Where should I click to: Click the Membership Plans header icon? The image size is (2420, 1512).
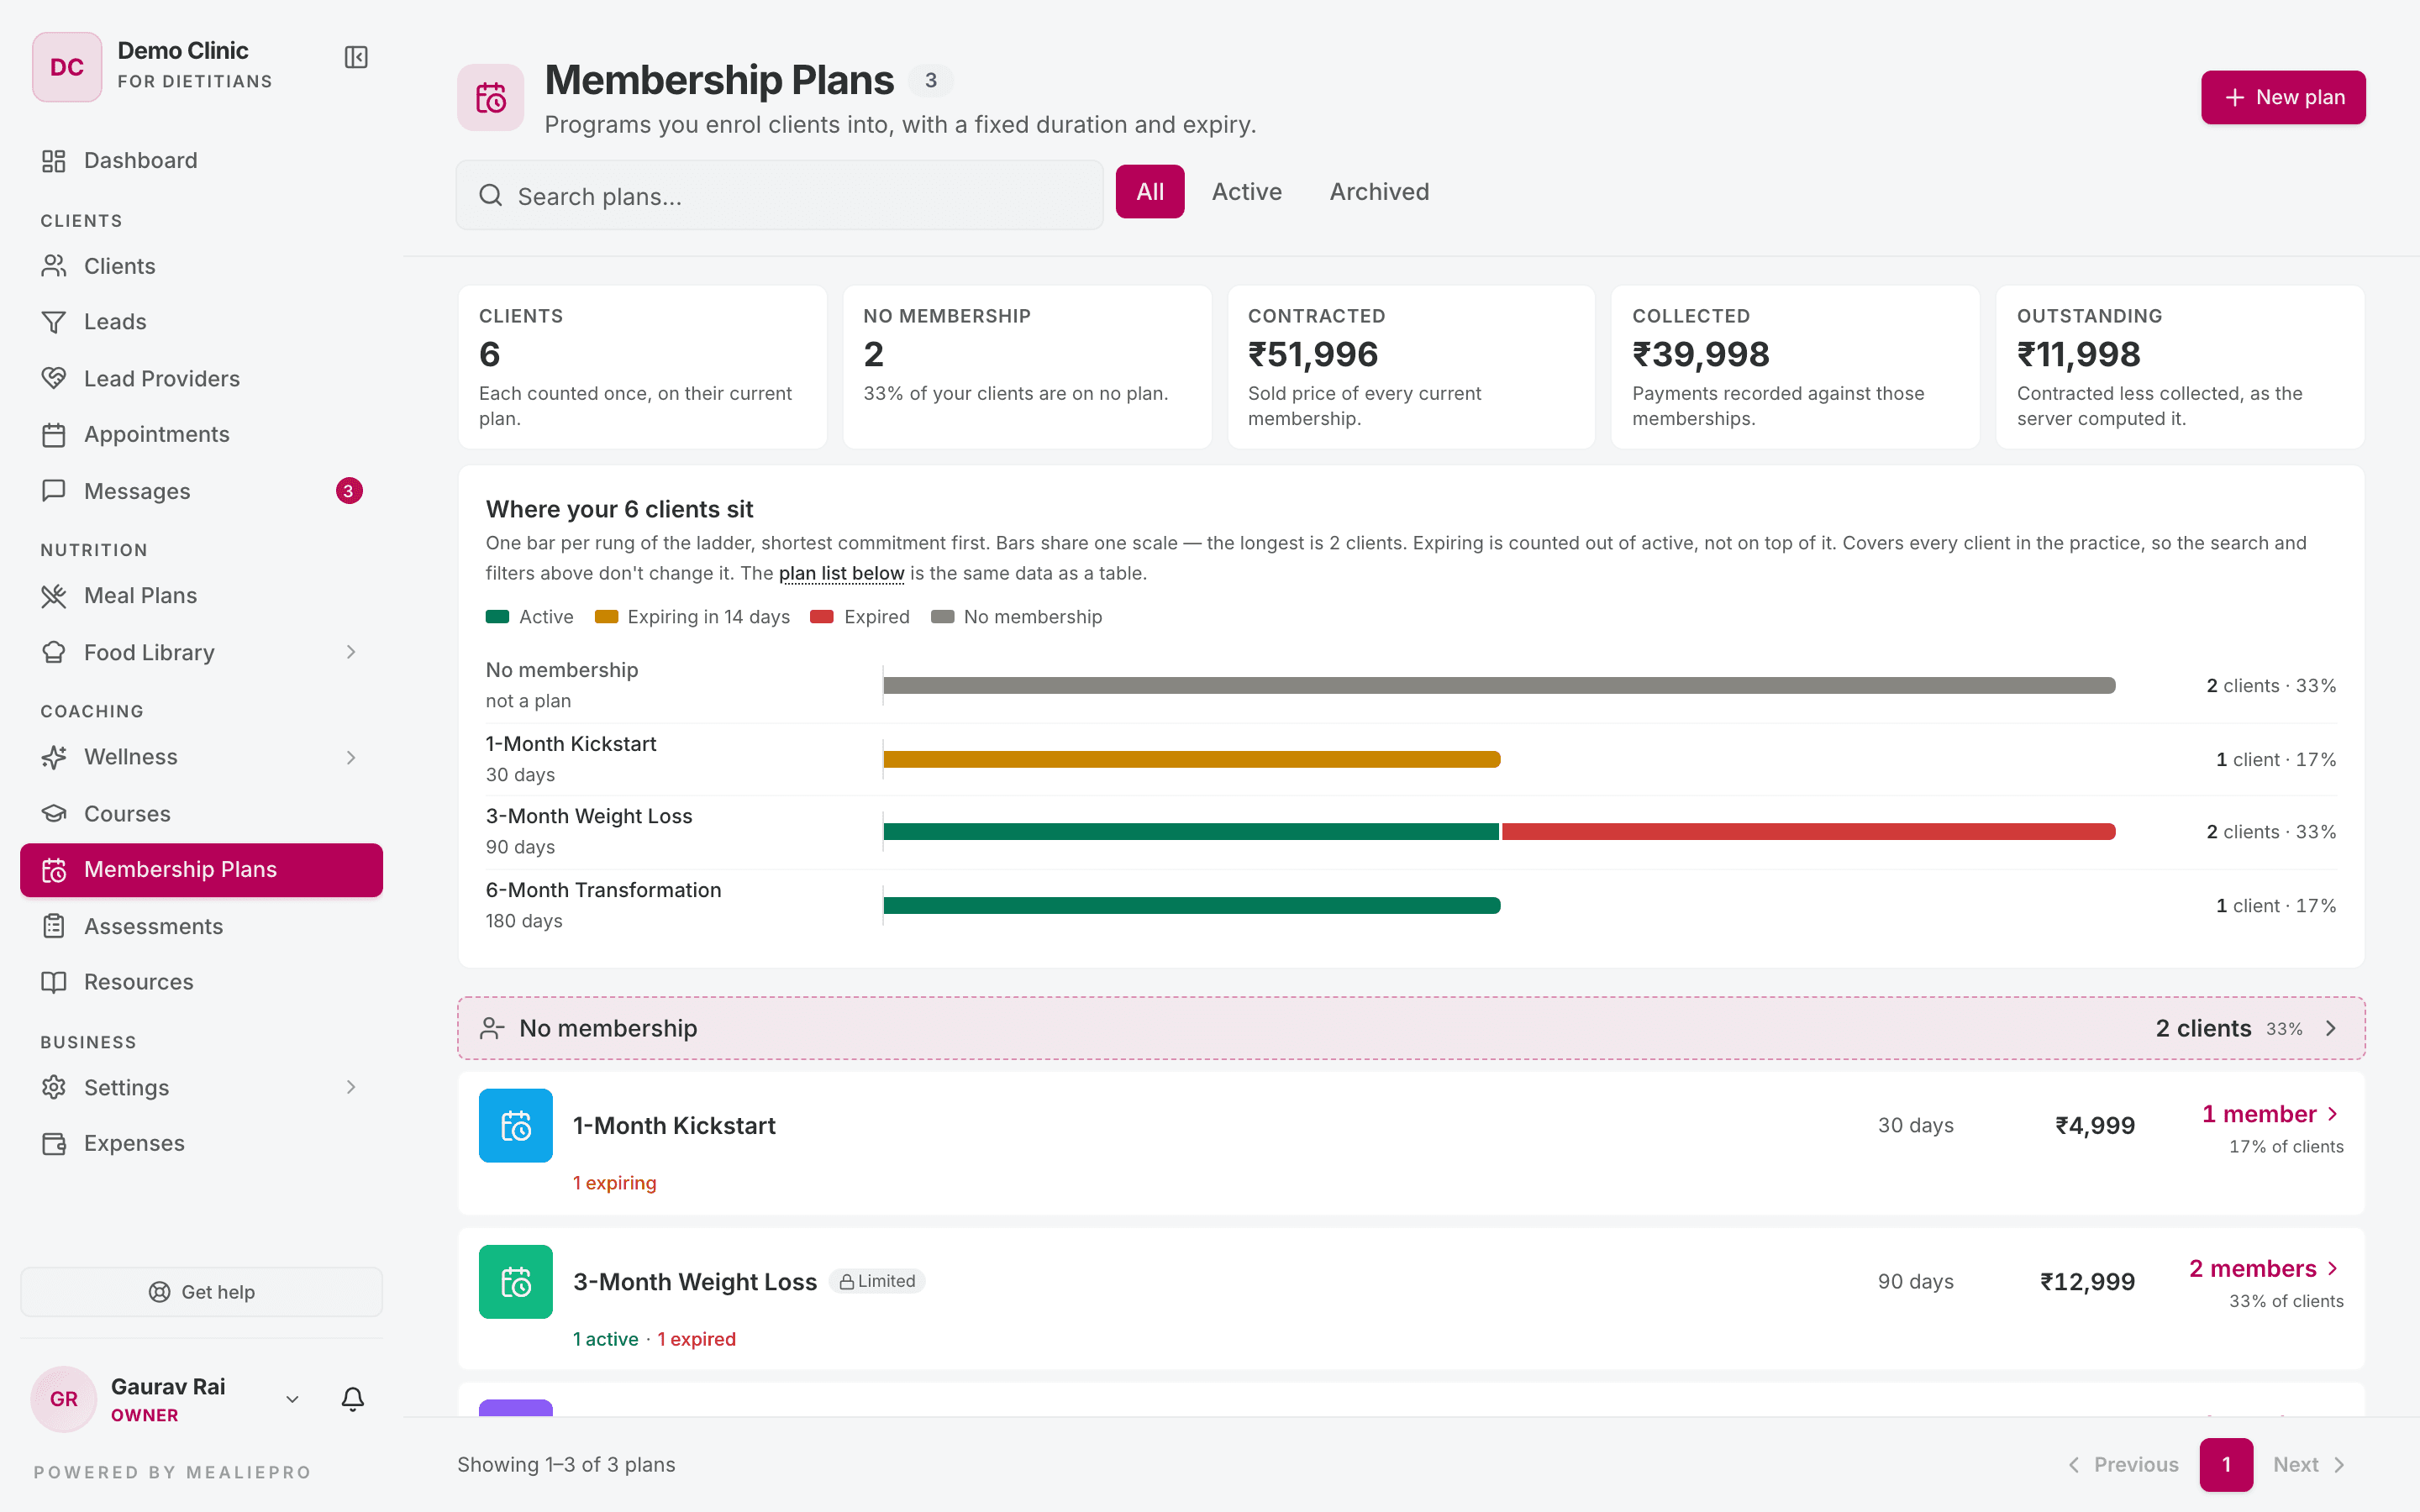491,98
